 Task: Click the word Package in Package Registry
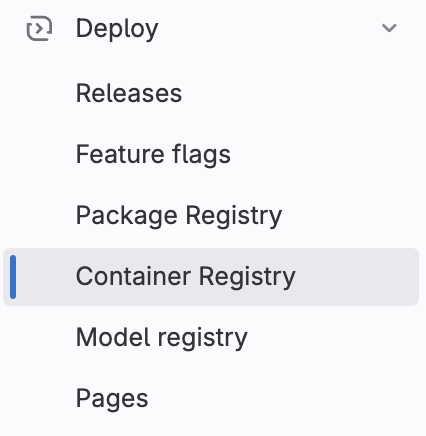coord(127,216)
